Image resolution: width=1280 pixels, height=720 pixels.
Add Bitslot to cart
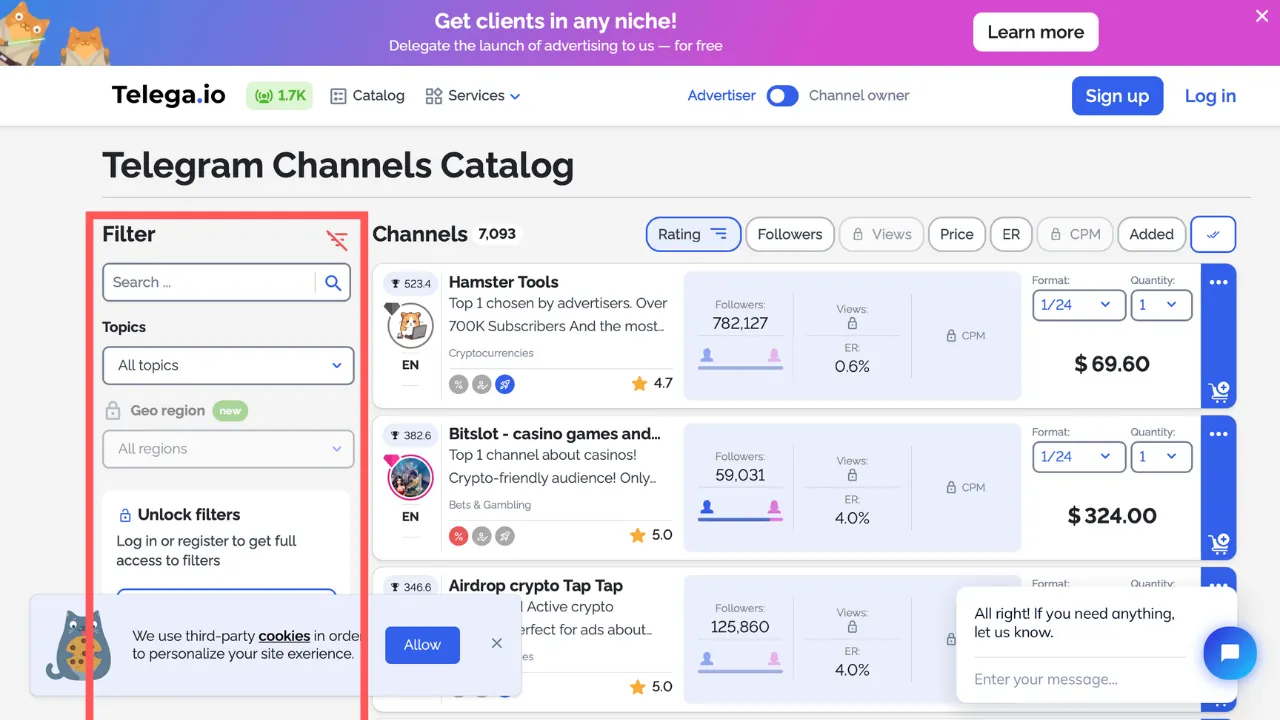(x=1219, y=544)
